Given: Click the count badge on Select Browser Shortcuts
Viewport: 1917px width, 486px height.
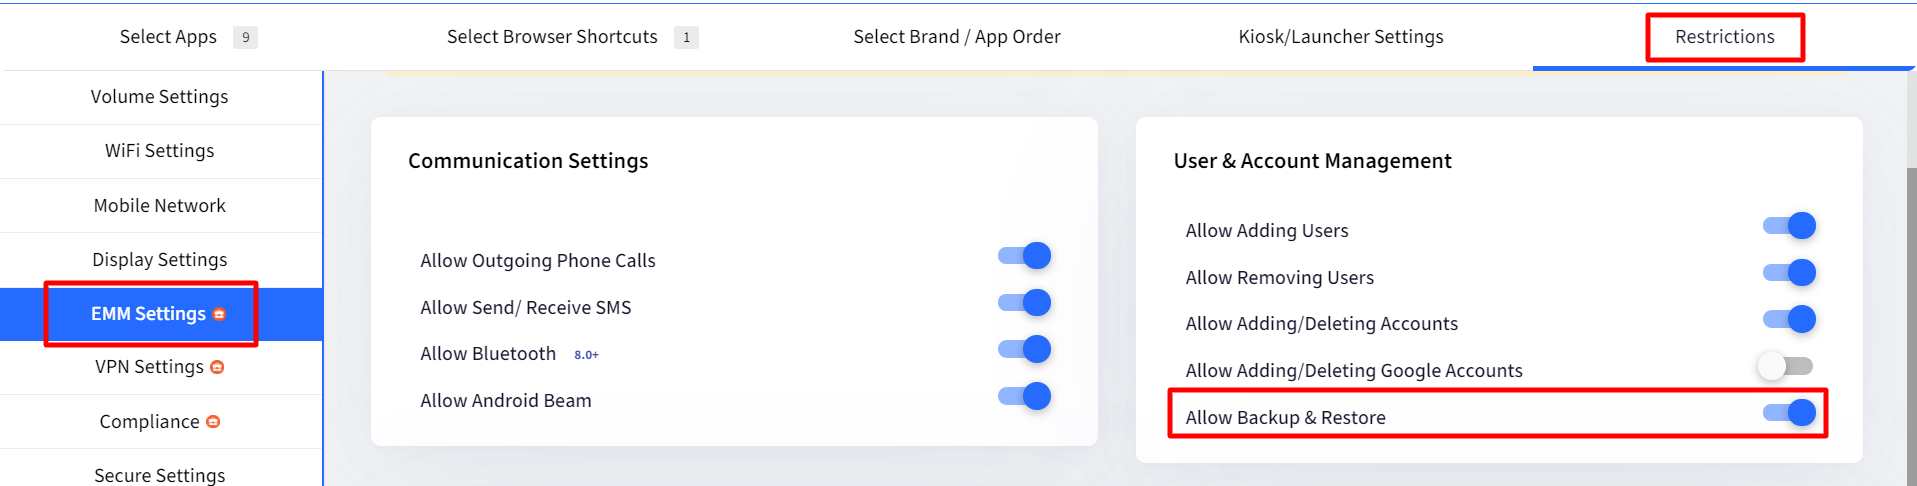Looking at the screenshot, I should pos(686,37).
